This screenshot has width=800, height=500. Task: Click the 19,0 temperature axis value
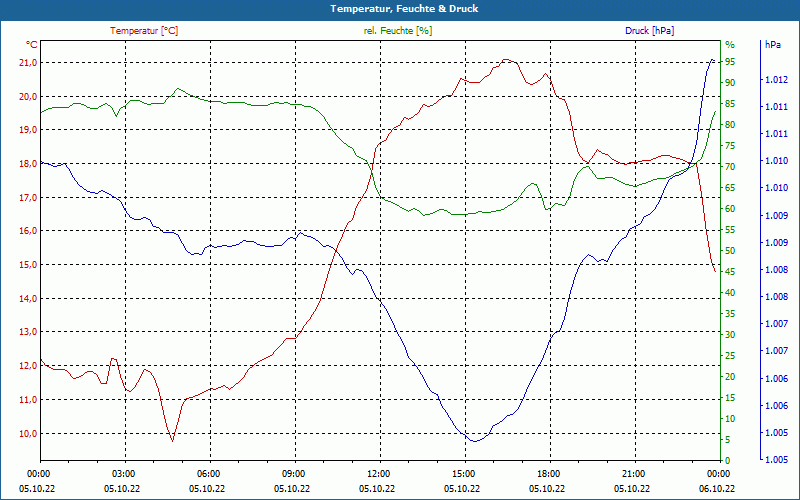[x=29, y=130]
